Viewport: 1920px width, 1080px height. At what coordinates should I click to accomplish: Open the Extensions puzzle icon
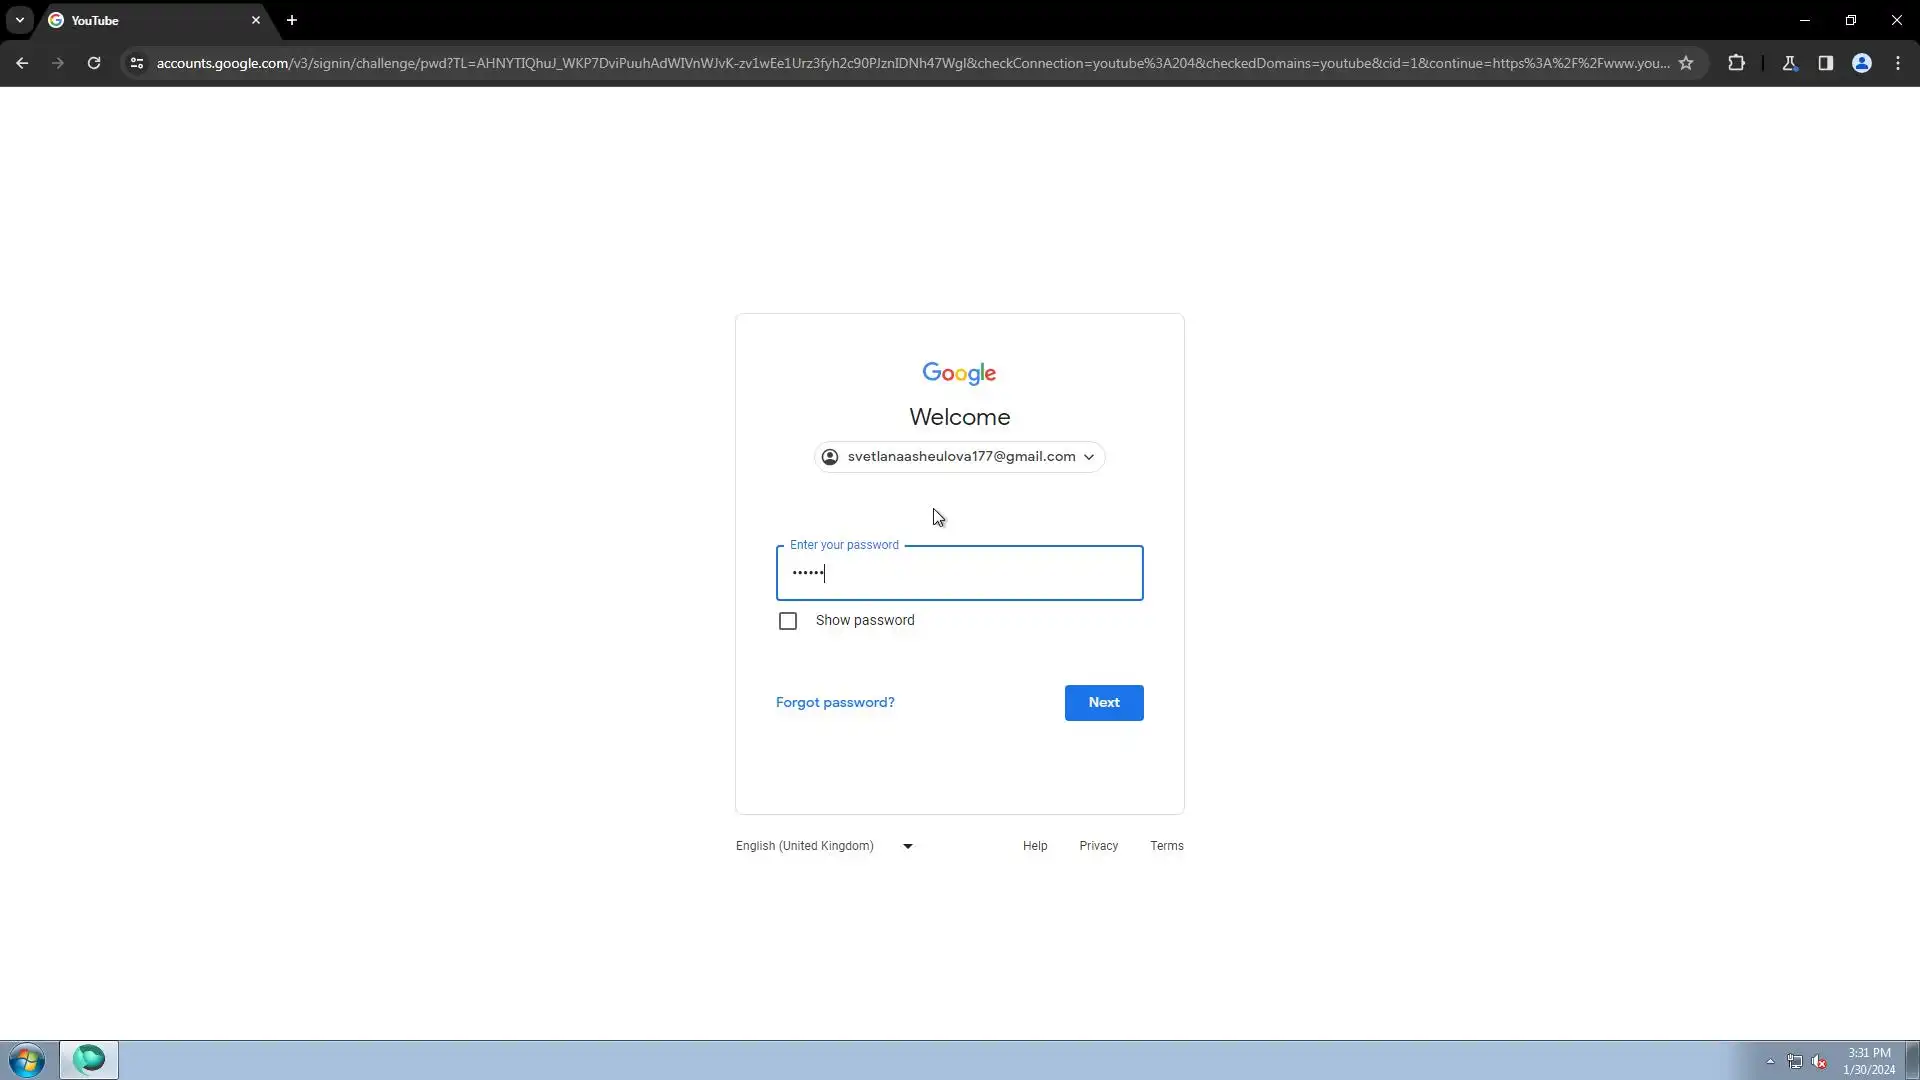click(x=1736, y=63)
